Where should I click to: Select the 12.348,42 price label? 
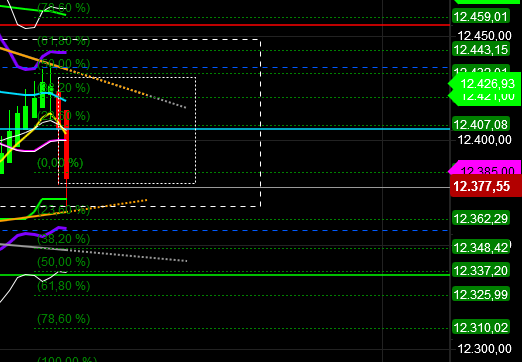(x=481, y=248)
